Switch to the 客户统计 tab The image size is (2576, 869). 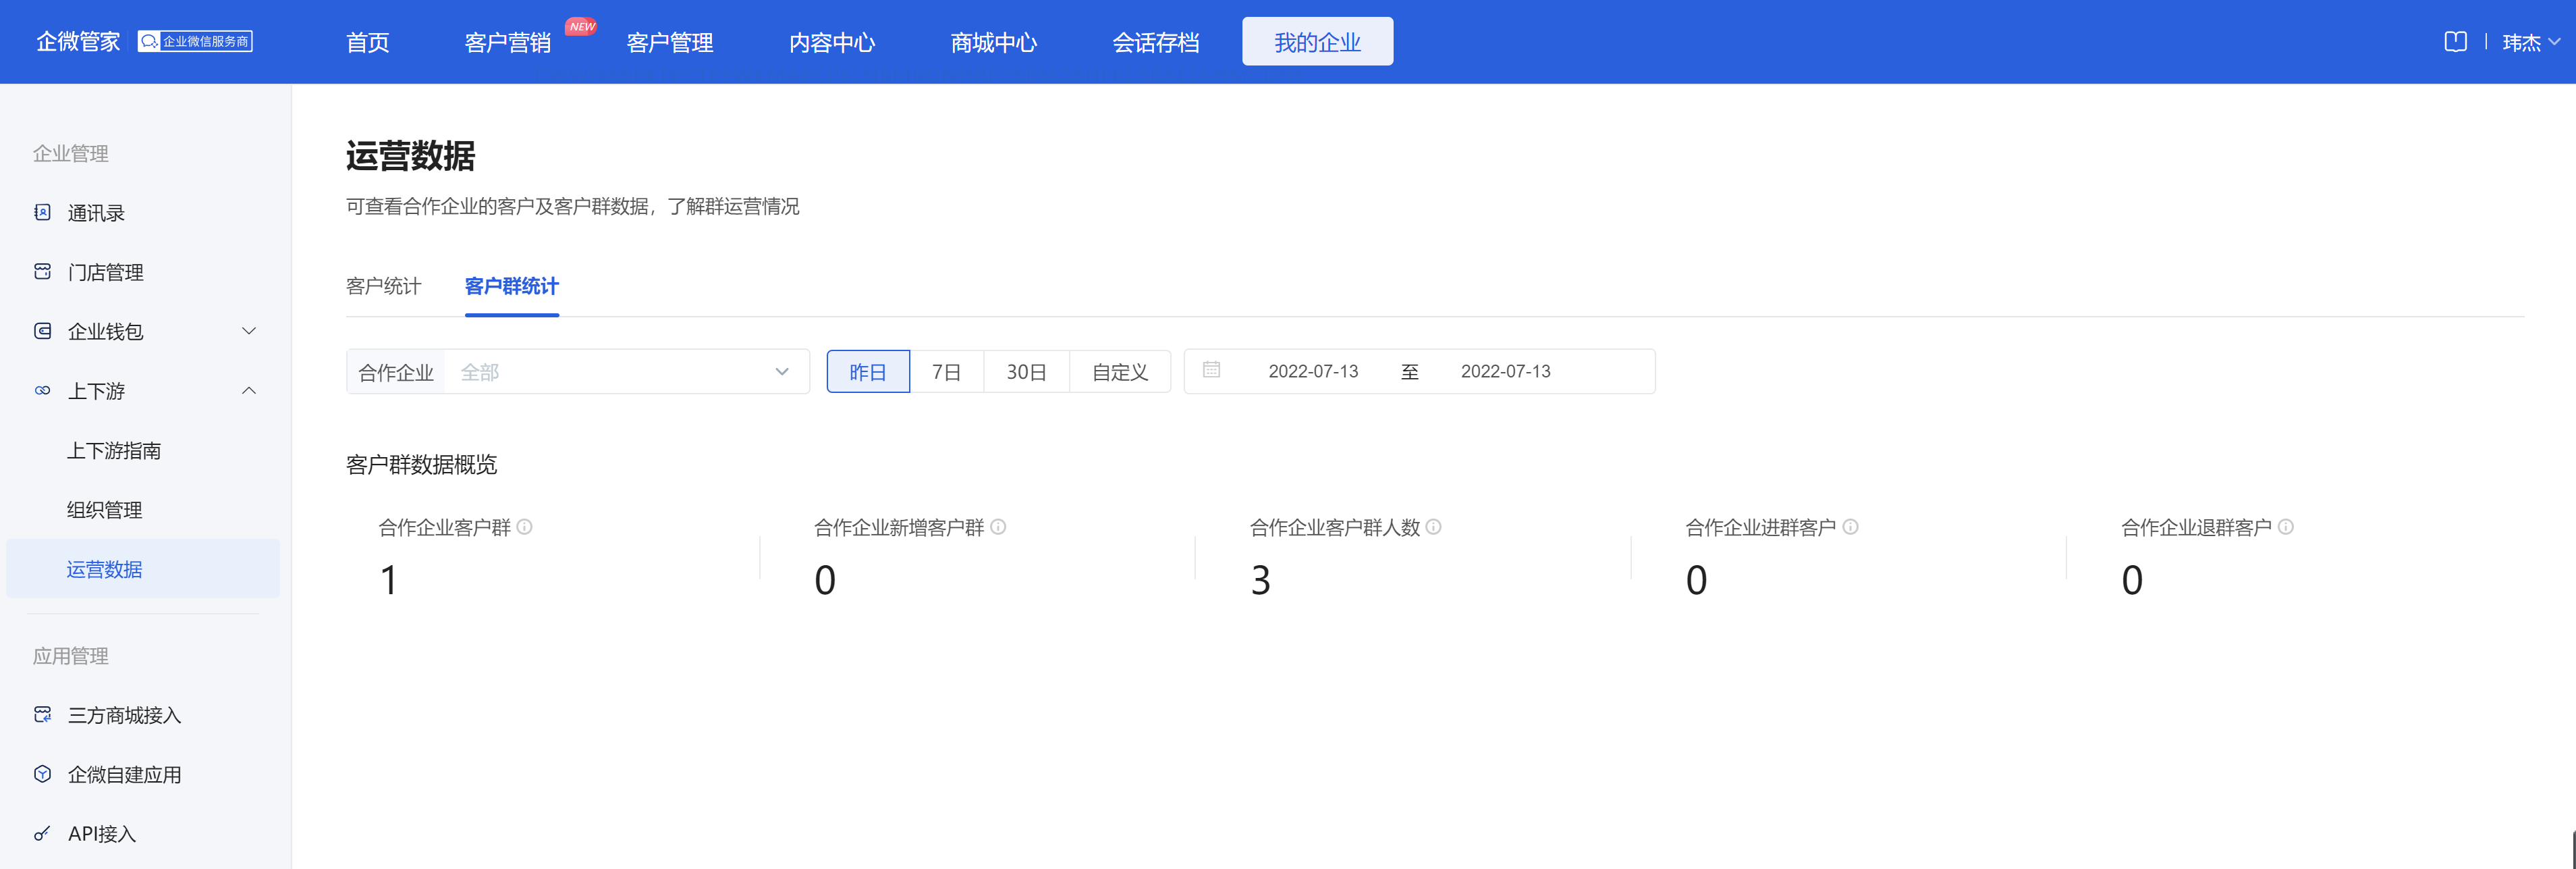384,287
